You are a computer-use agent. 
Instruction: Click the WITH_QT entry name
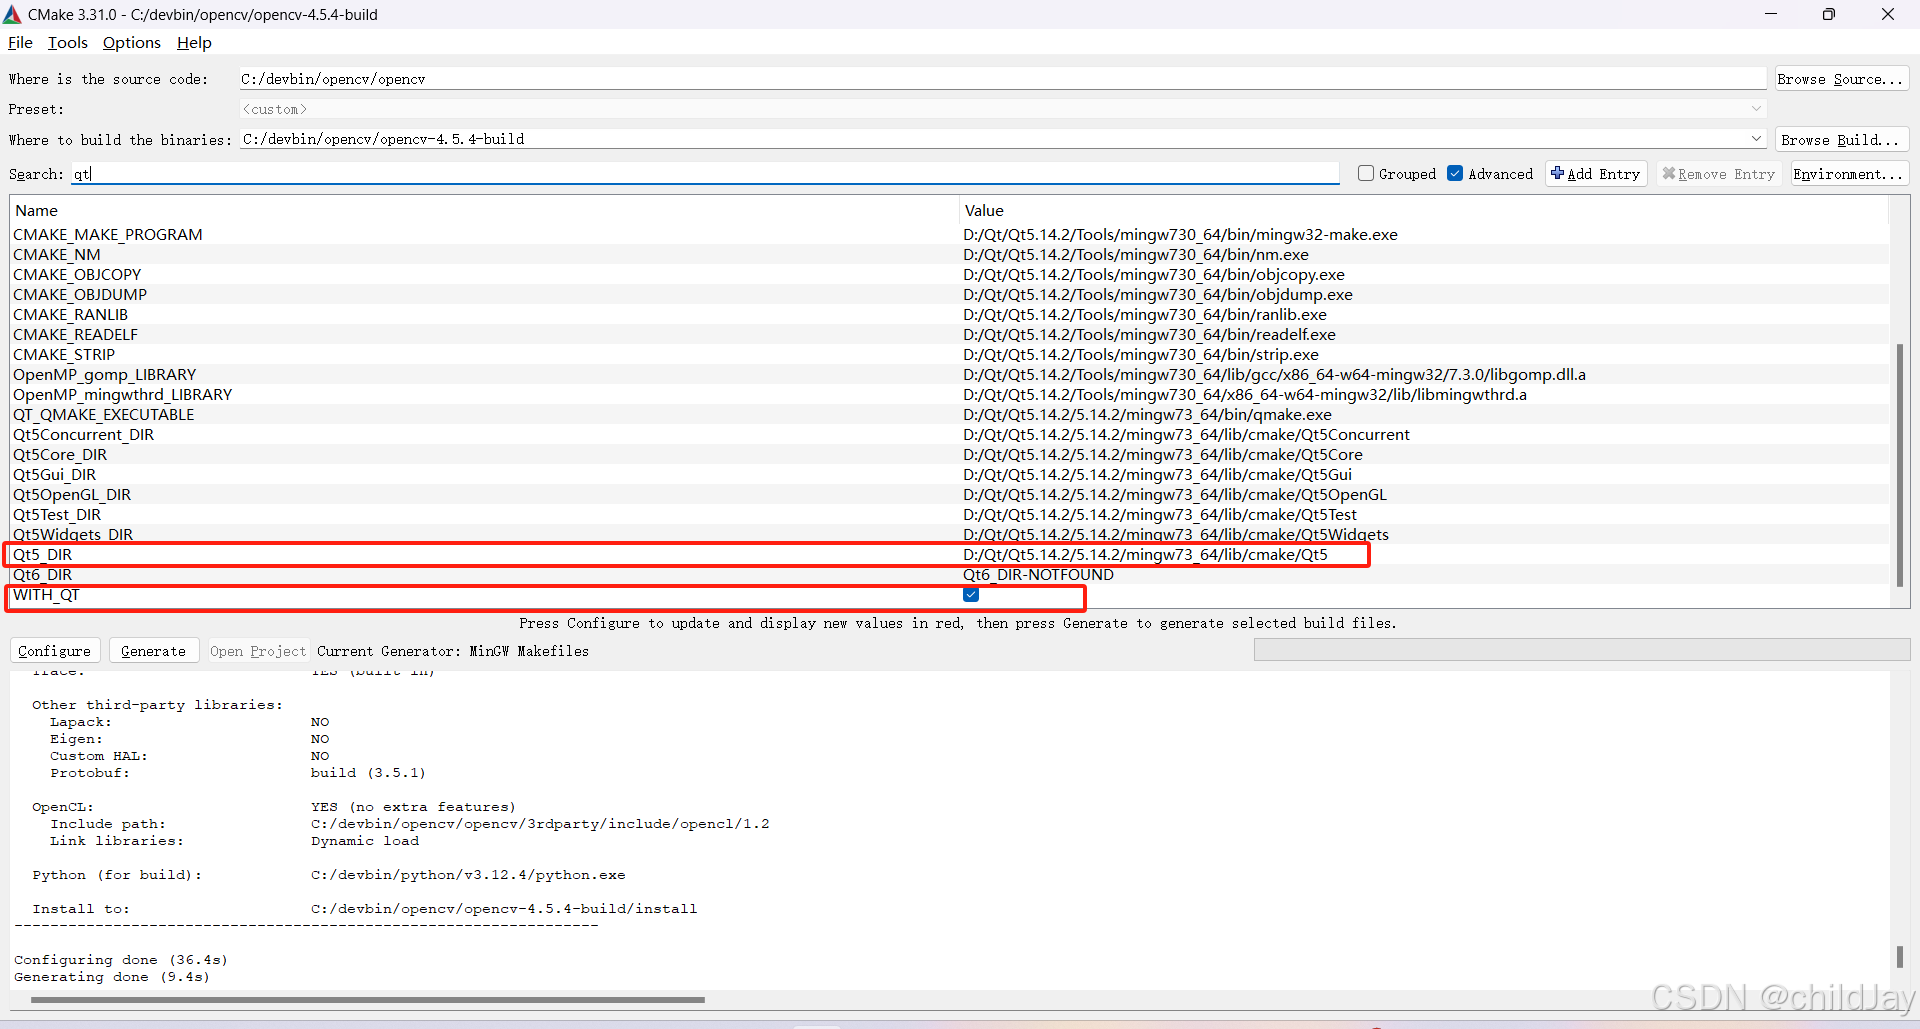46,595
